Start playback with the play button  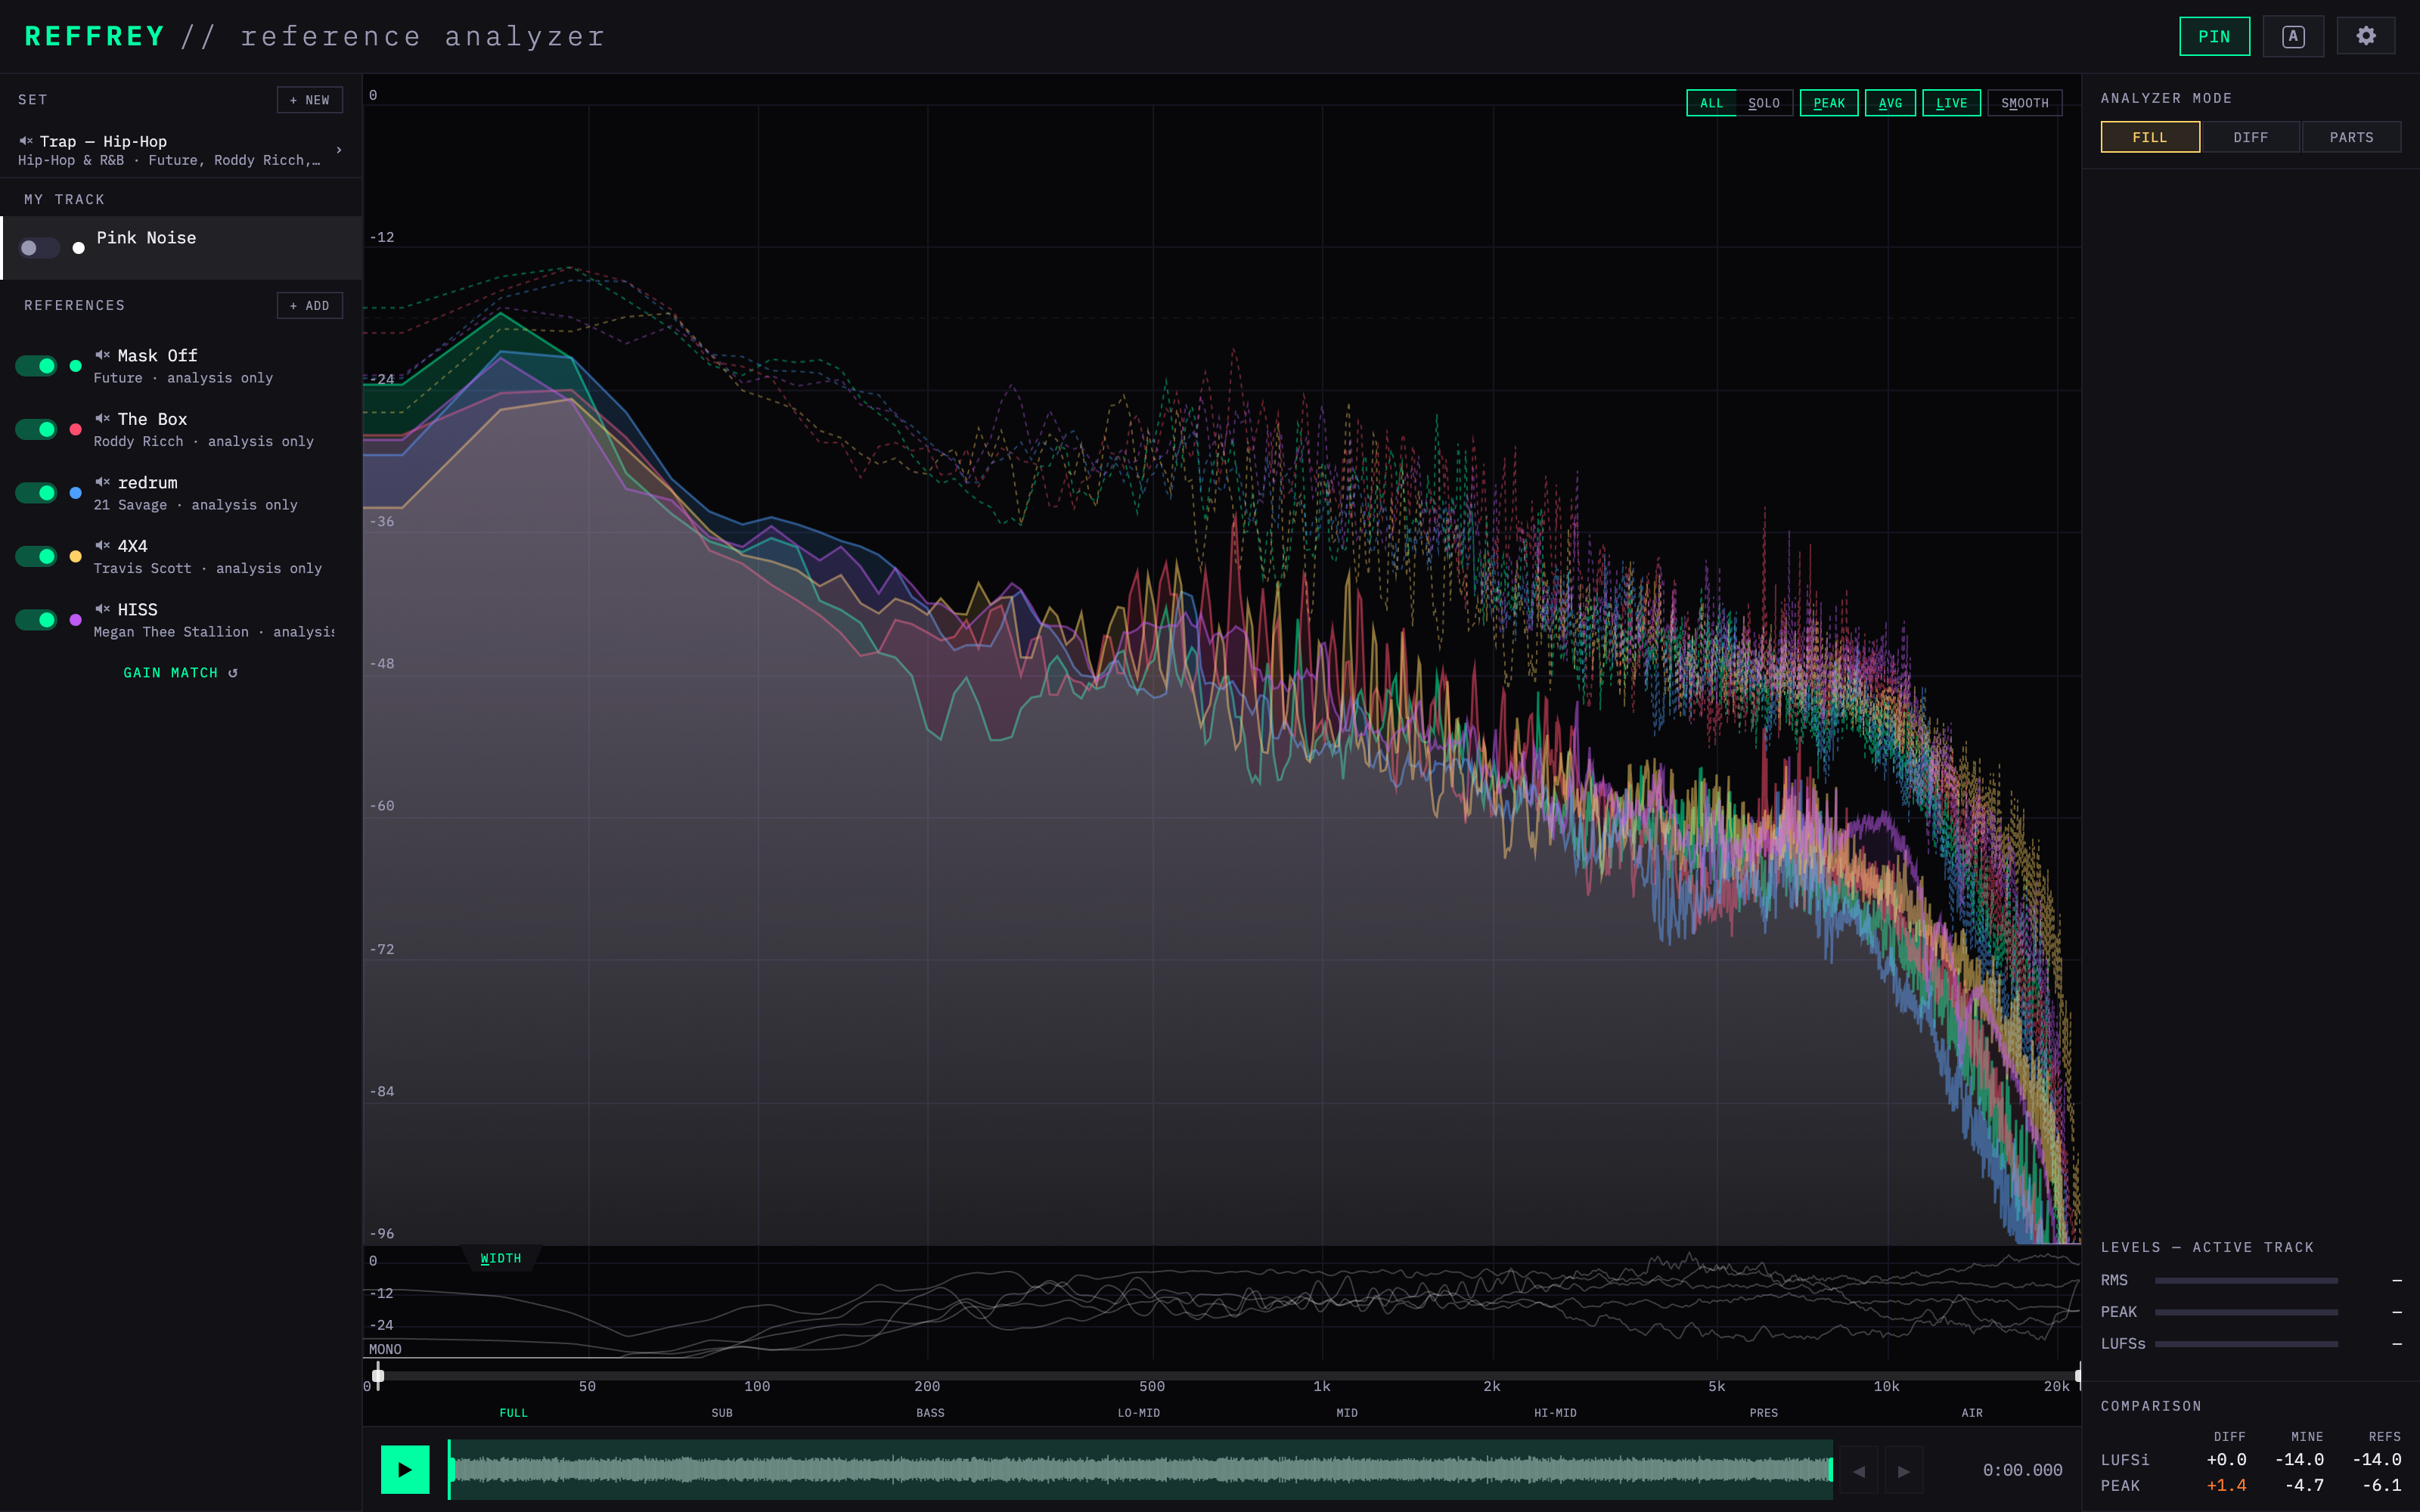tap(405, 1469)
